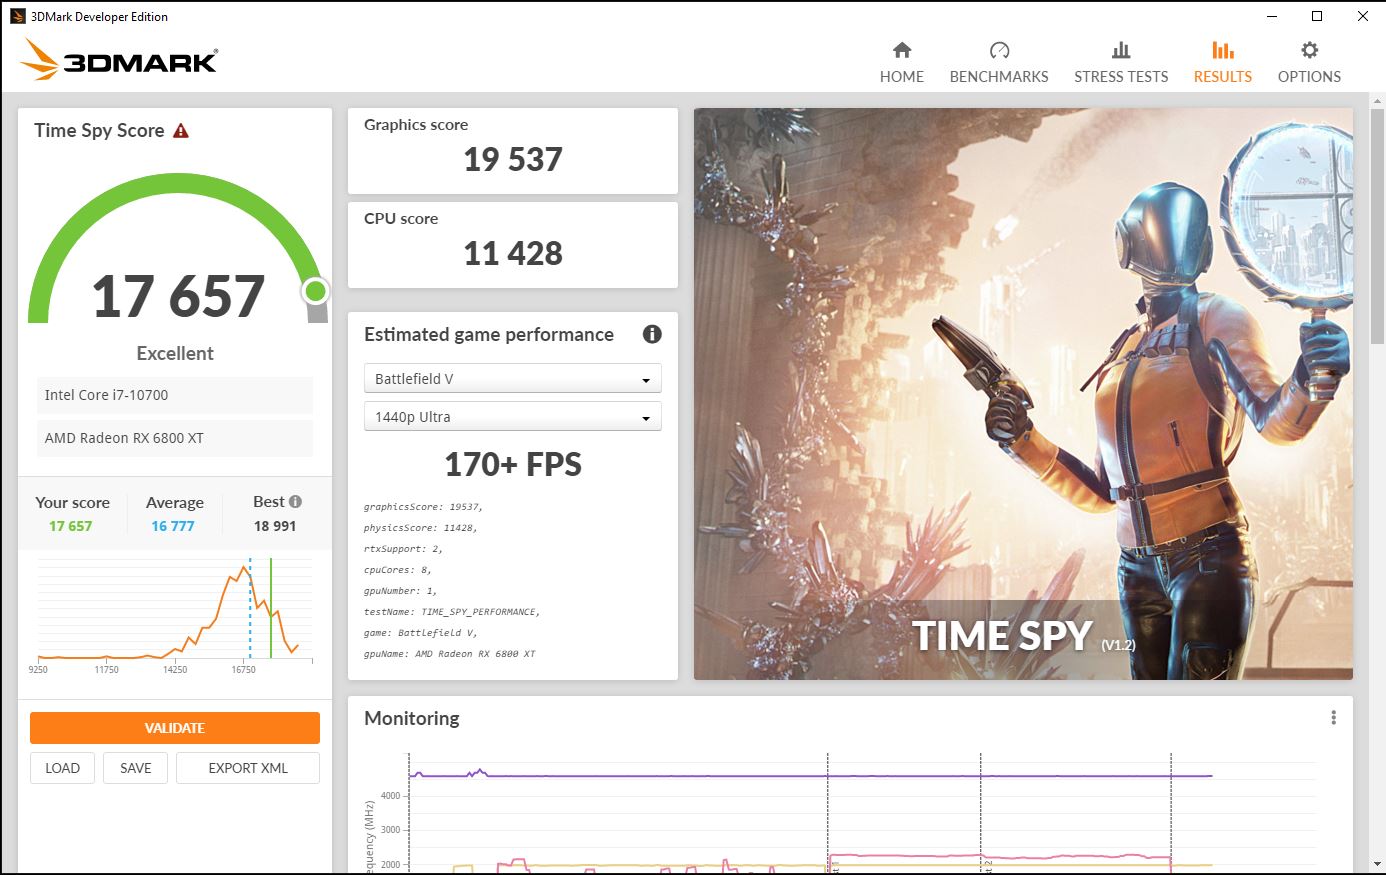
Task: Expand the 1440p Ultra resolution dropdown
Action: pyautogui.click(x=512, y=417)
